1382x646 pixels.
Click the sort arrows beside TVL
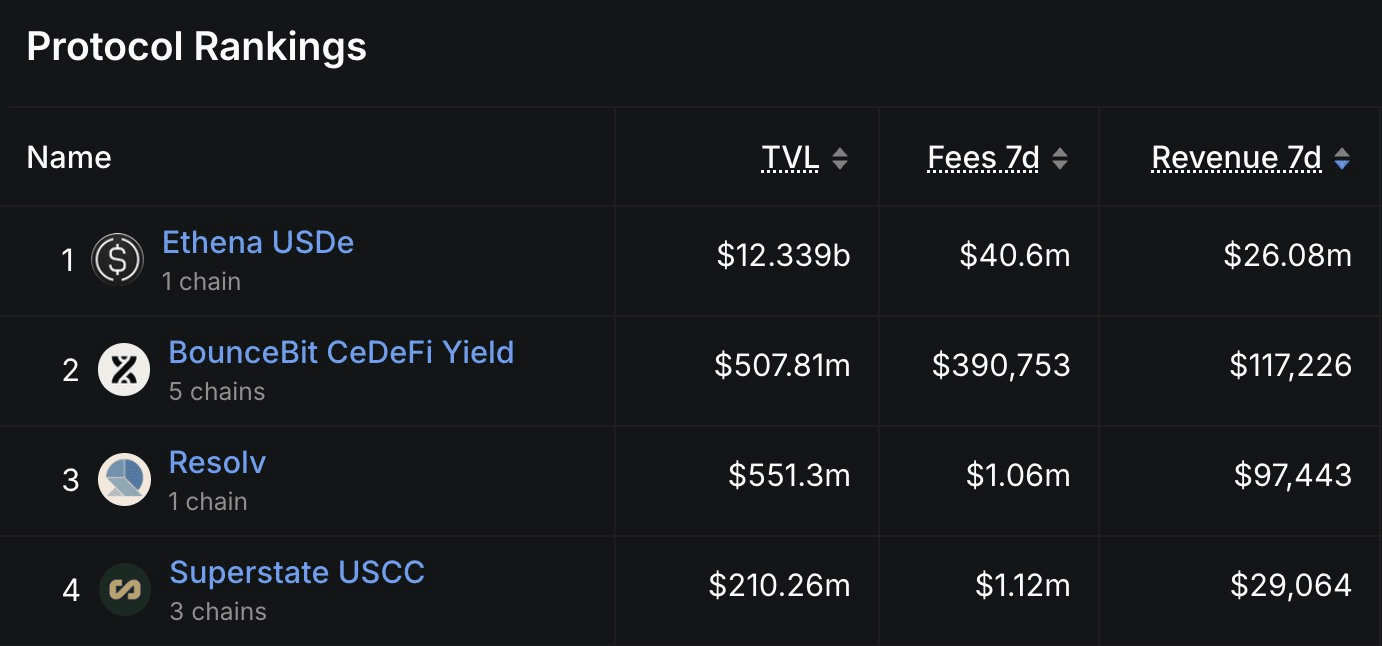tap(840, 158)
